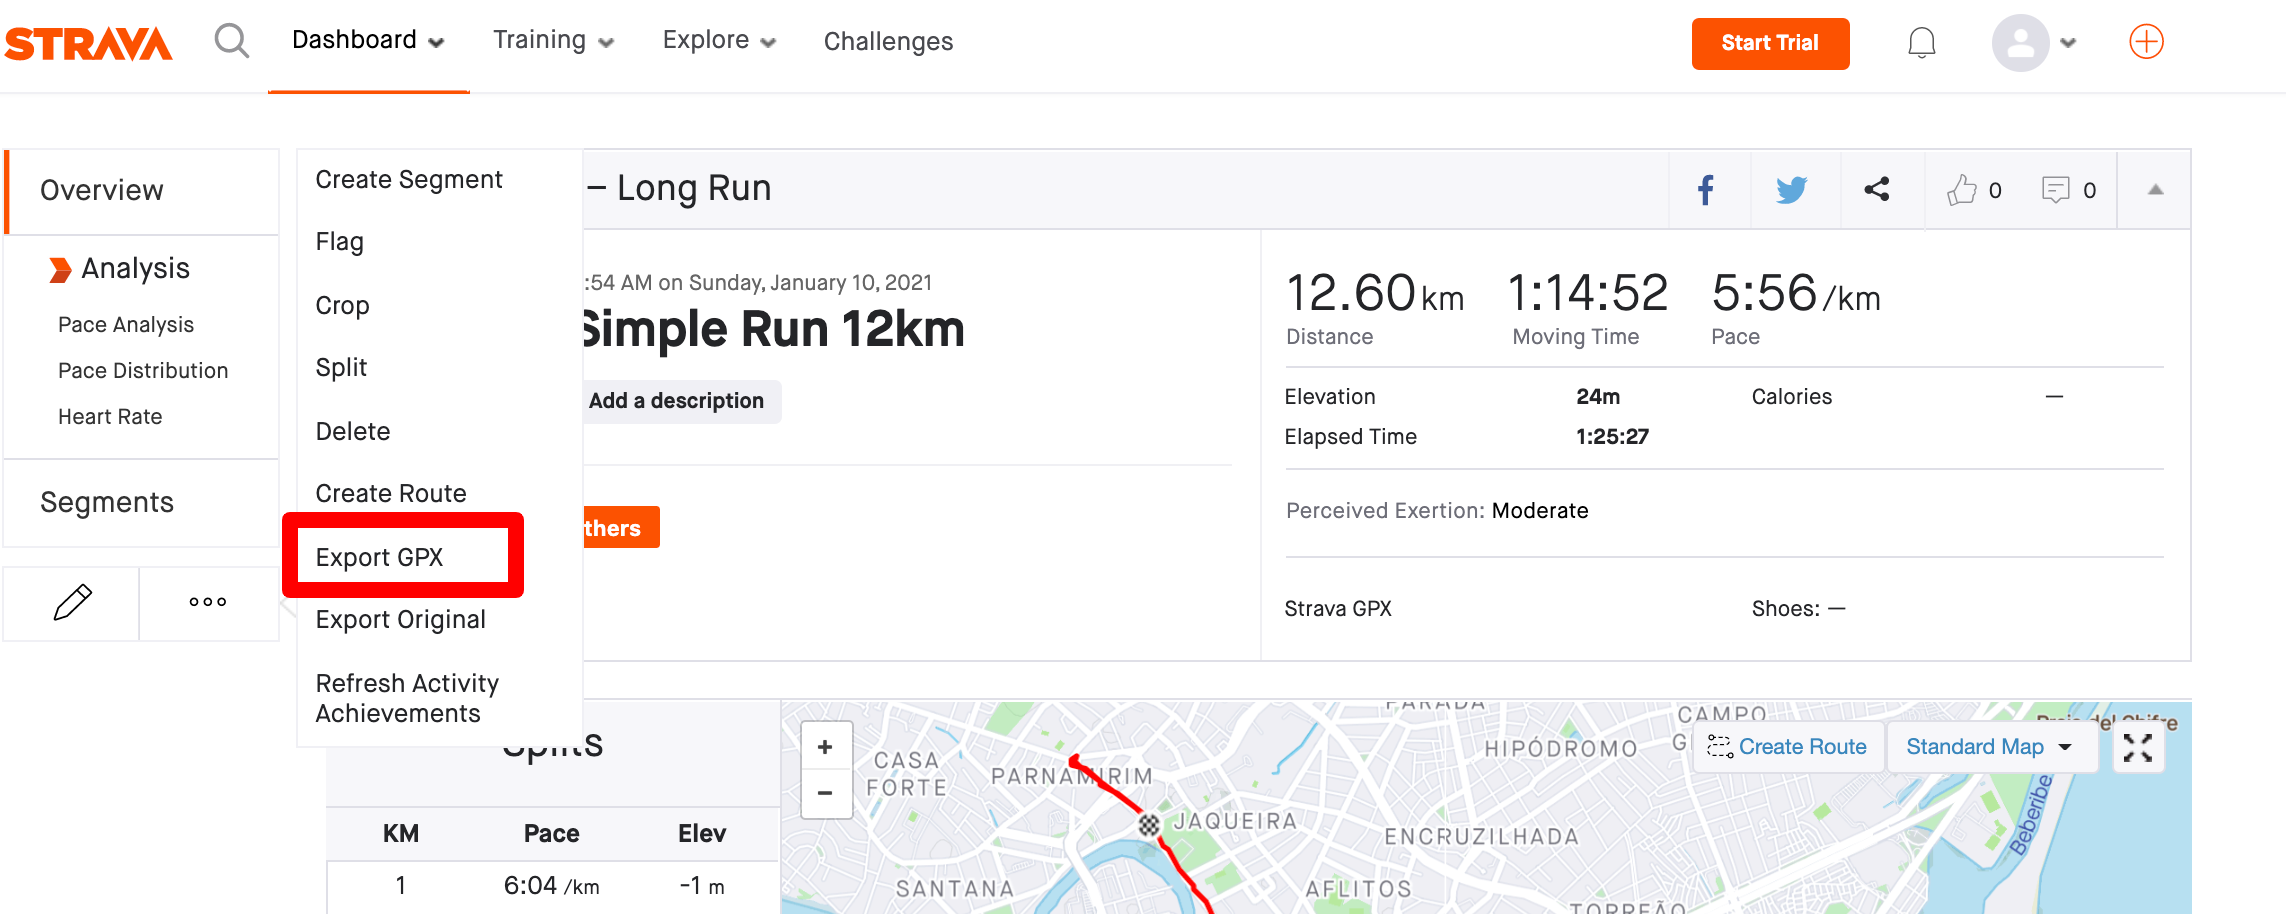
Task: Open the notifications bell
Action: 1921,42
